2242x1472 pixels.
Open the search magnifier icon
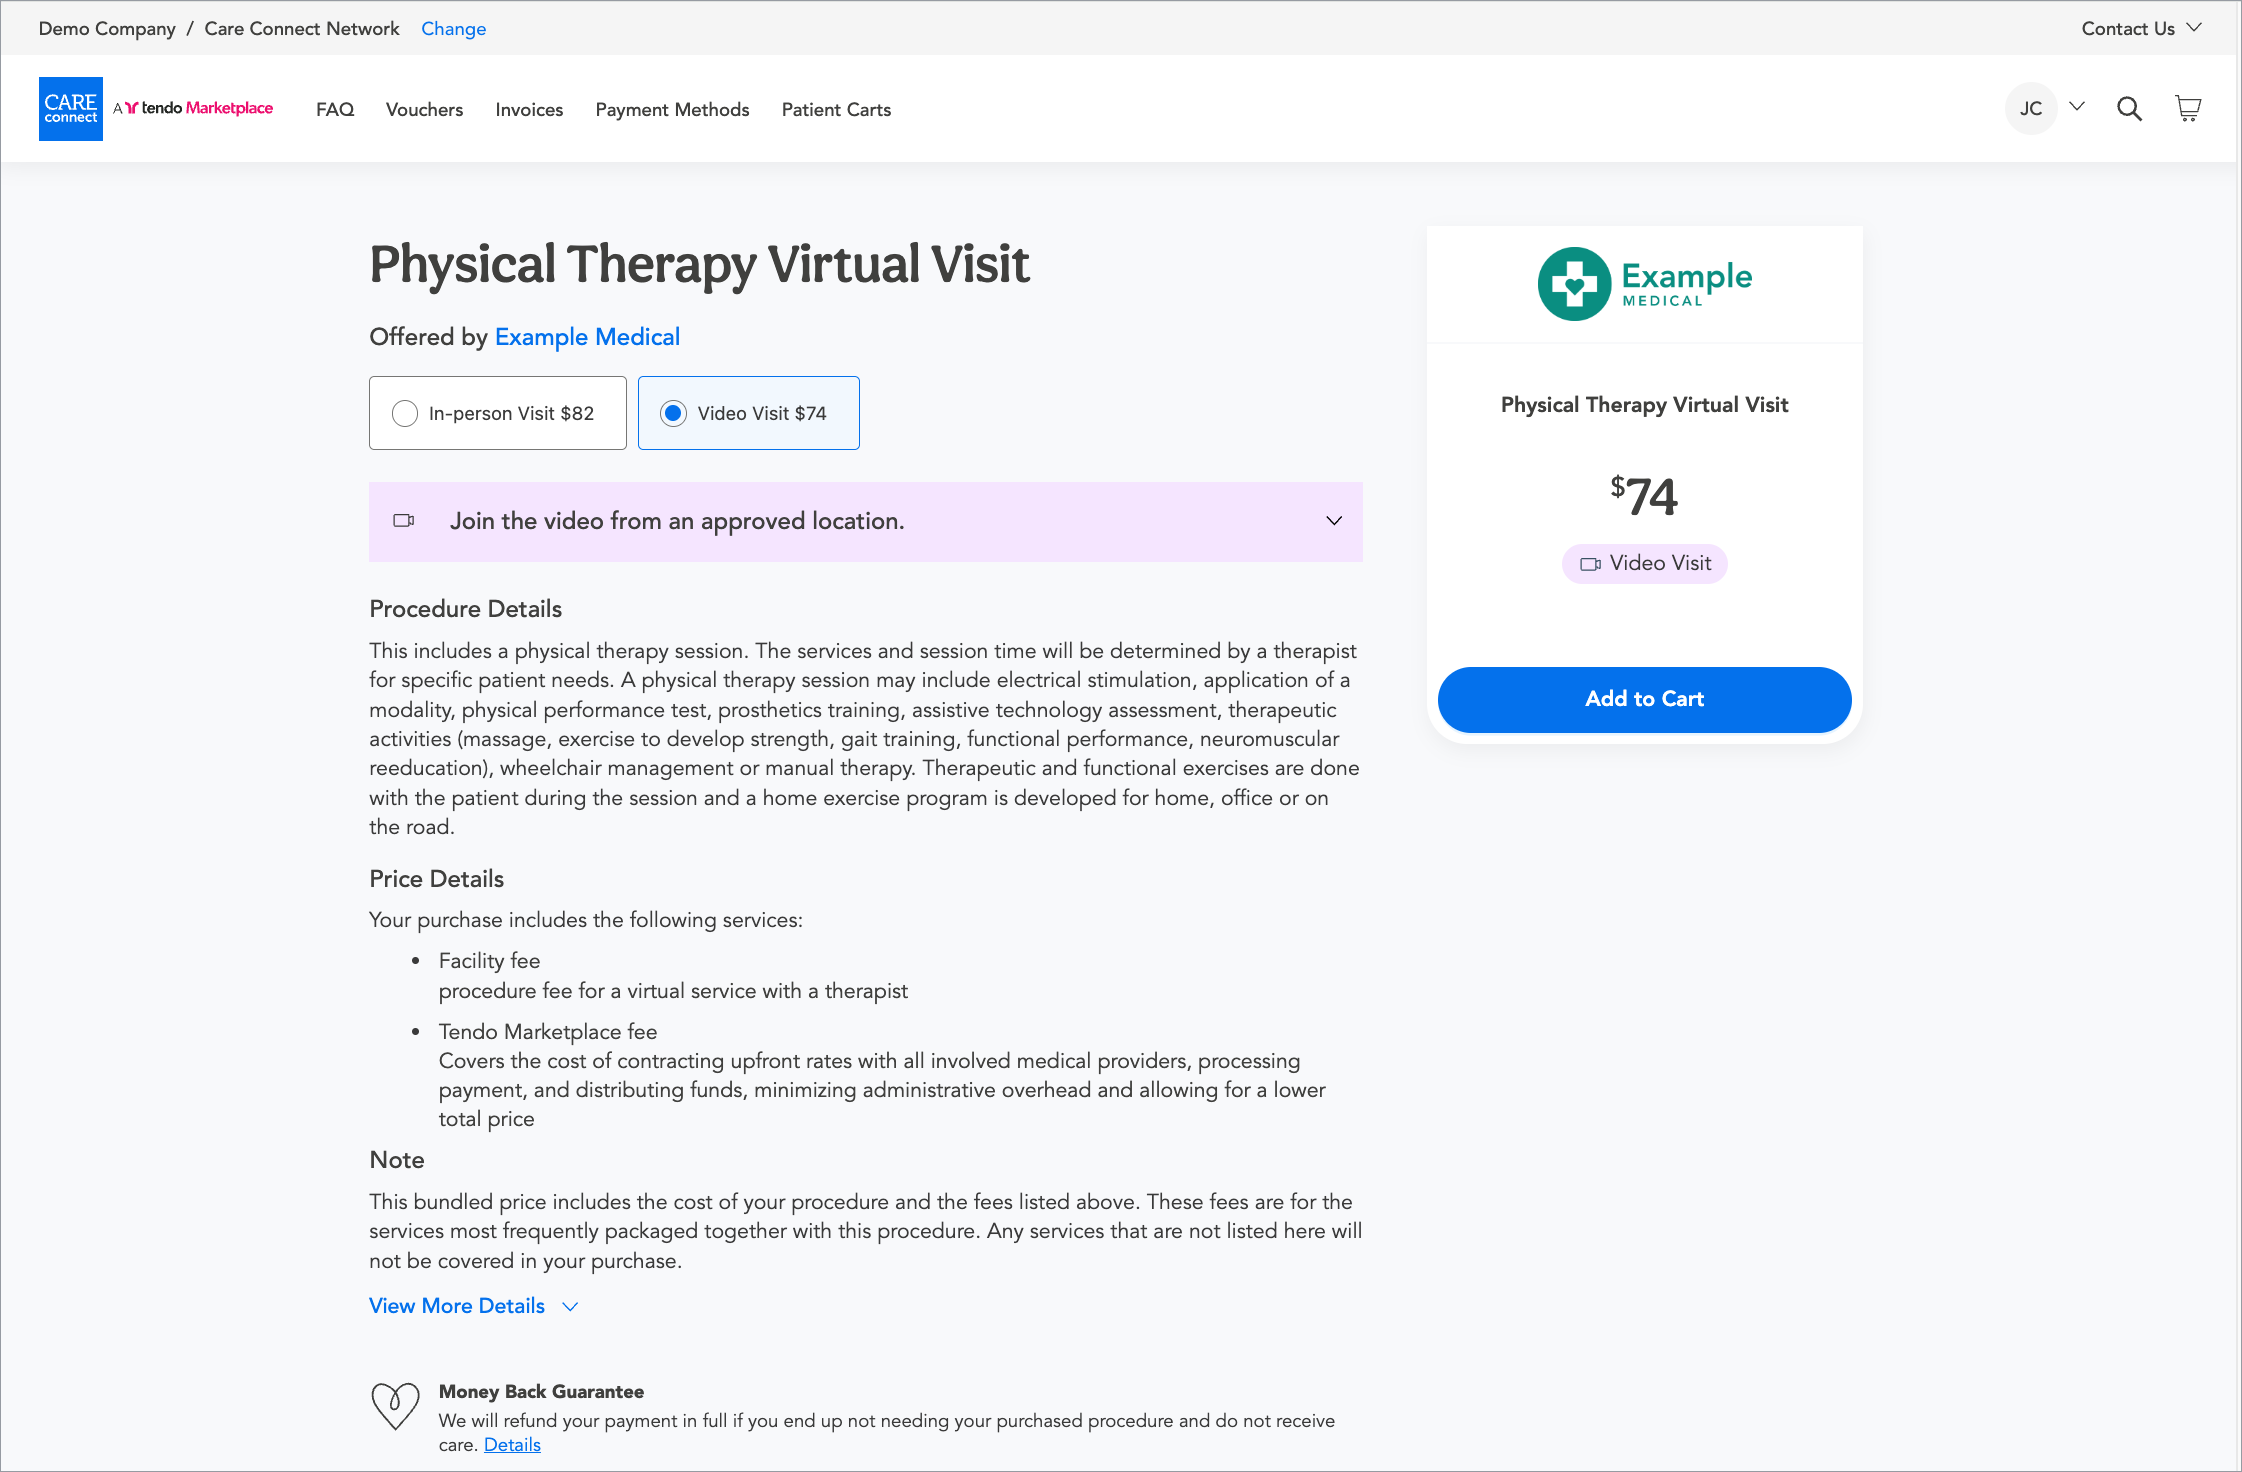pyautogui.click(x=2129, y=109)
